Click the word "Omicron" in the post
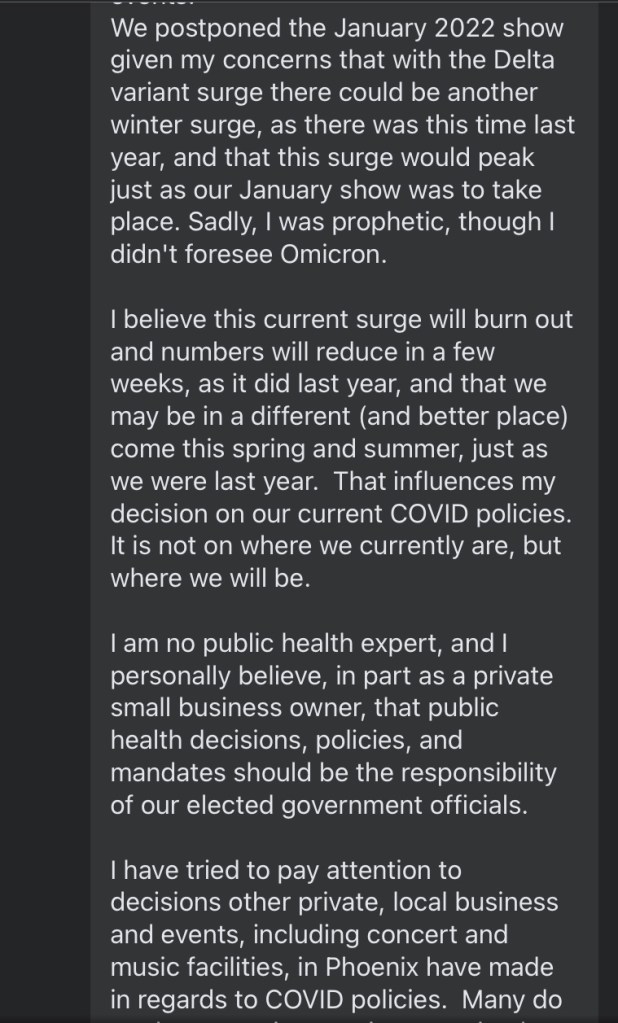Image resolution: width=618 pixels, height=1023 pixels. coord(335,255)
